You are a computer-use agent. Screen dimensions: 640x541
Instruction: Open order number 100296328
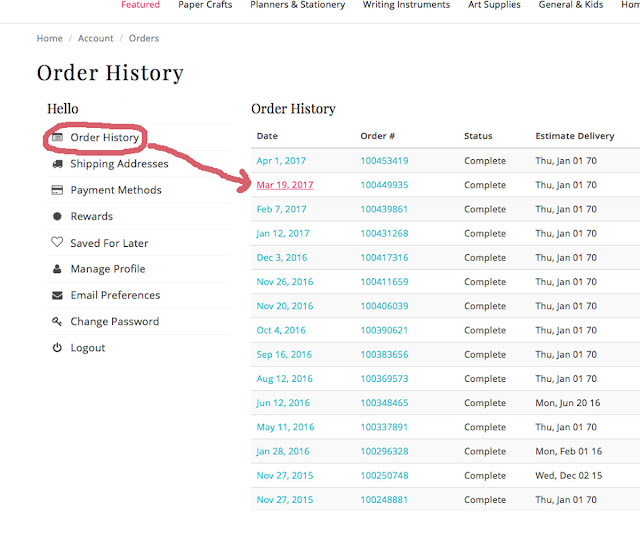tap(384, 452)
